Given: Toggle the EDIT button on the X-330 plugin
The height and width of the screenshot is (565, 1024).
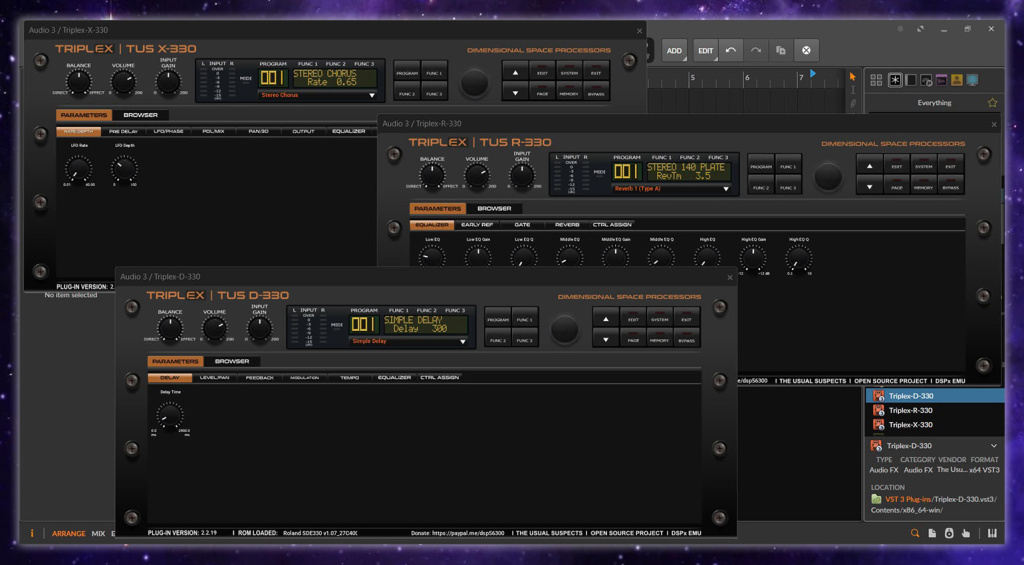Looking at the screenshot, I should (x=542, y=73).
